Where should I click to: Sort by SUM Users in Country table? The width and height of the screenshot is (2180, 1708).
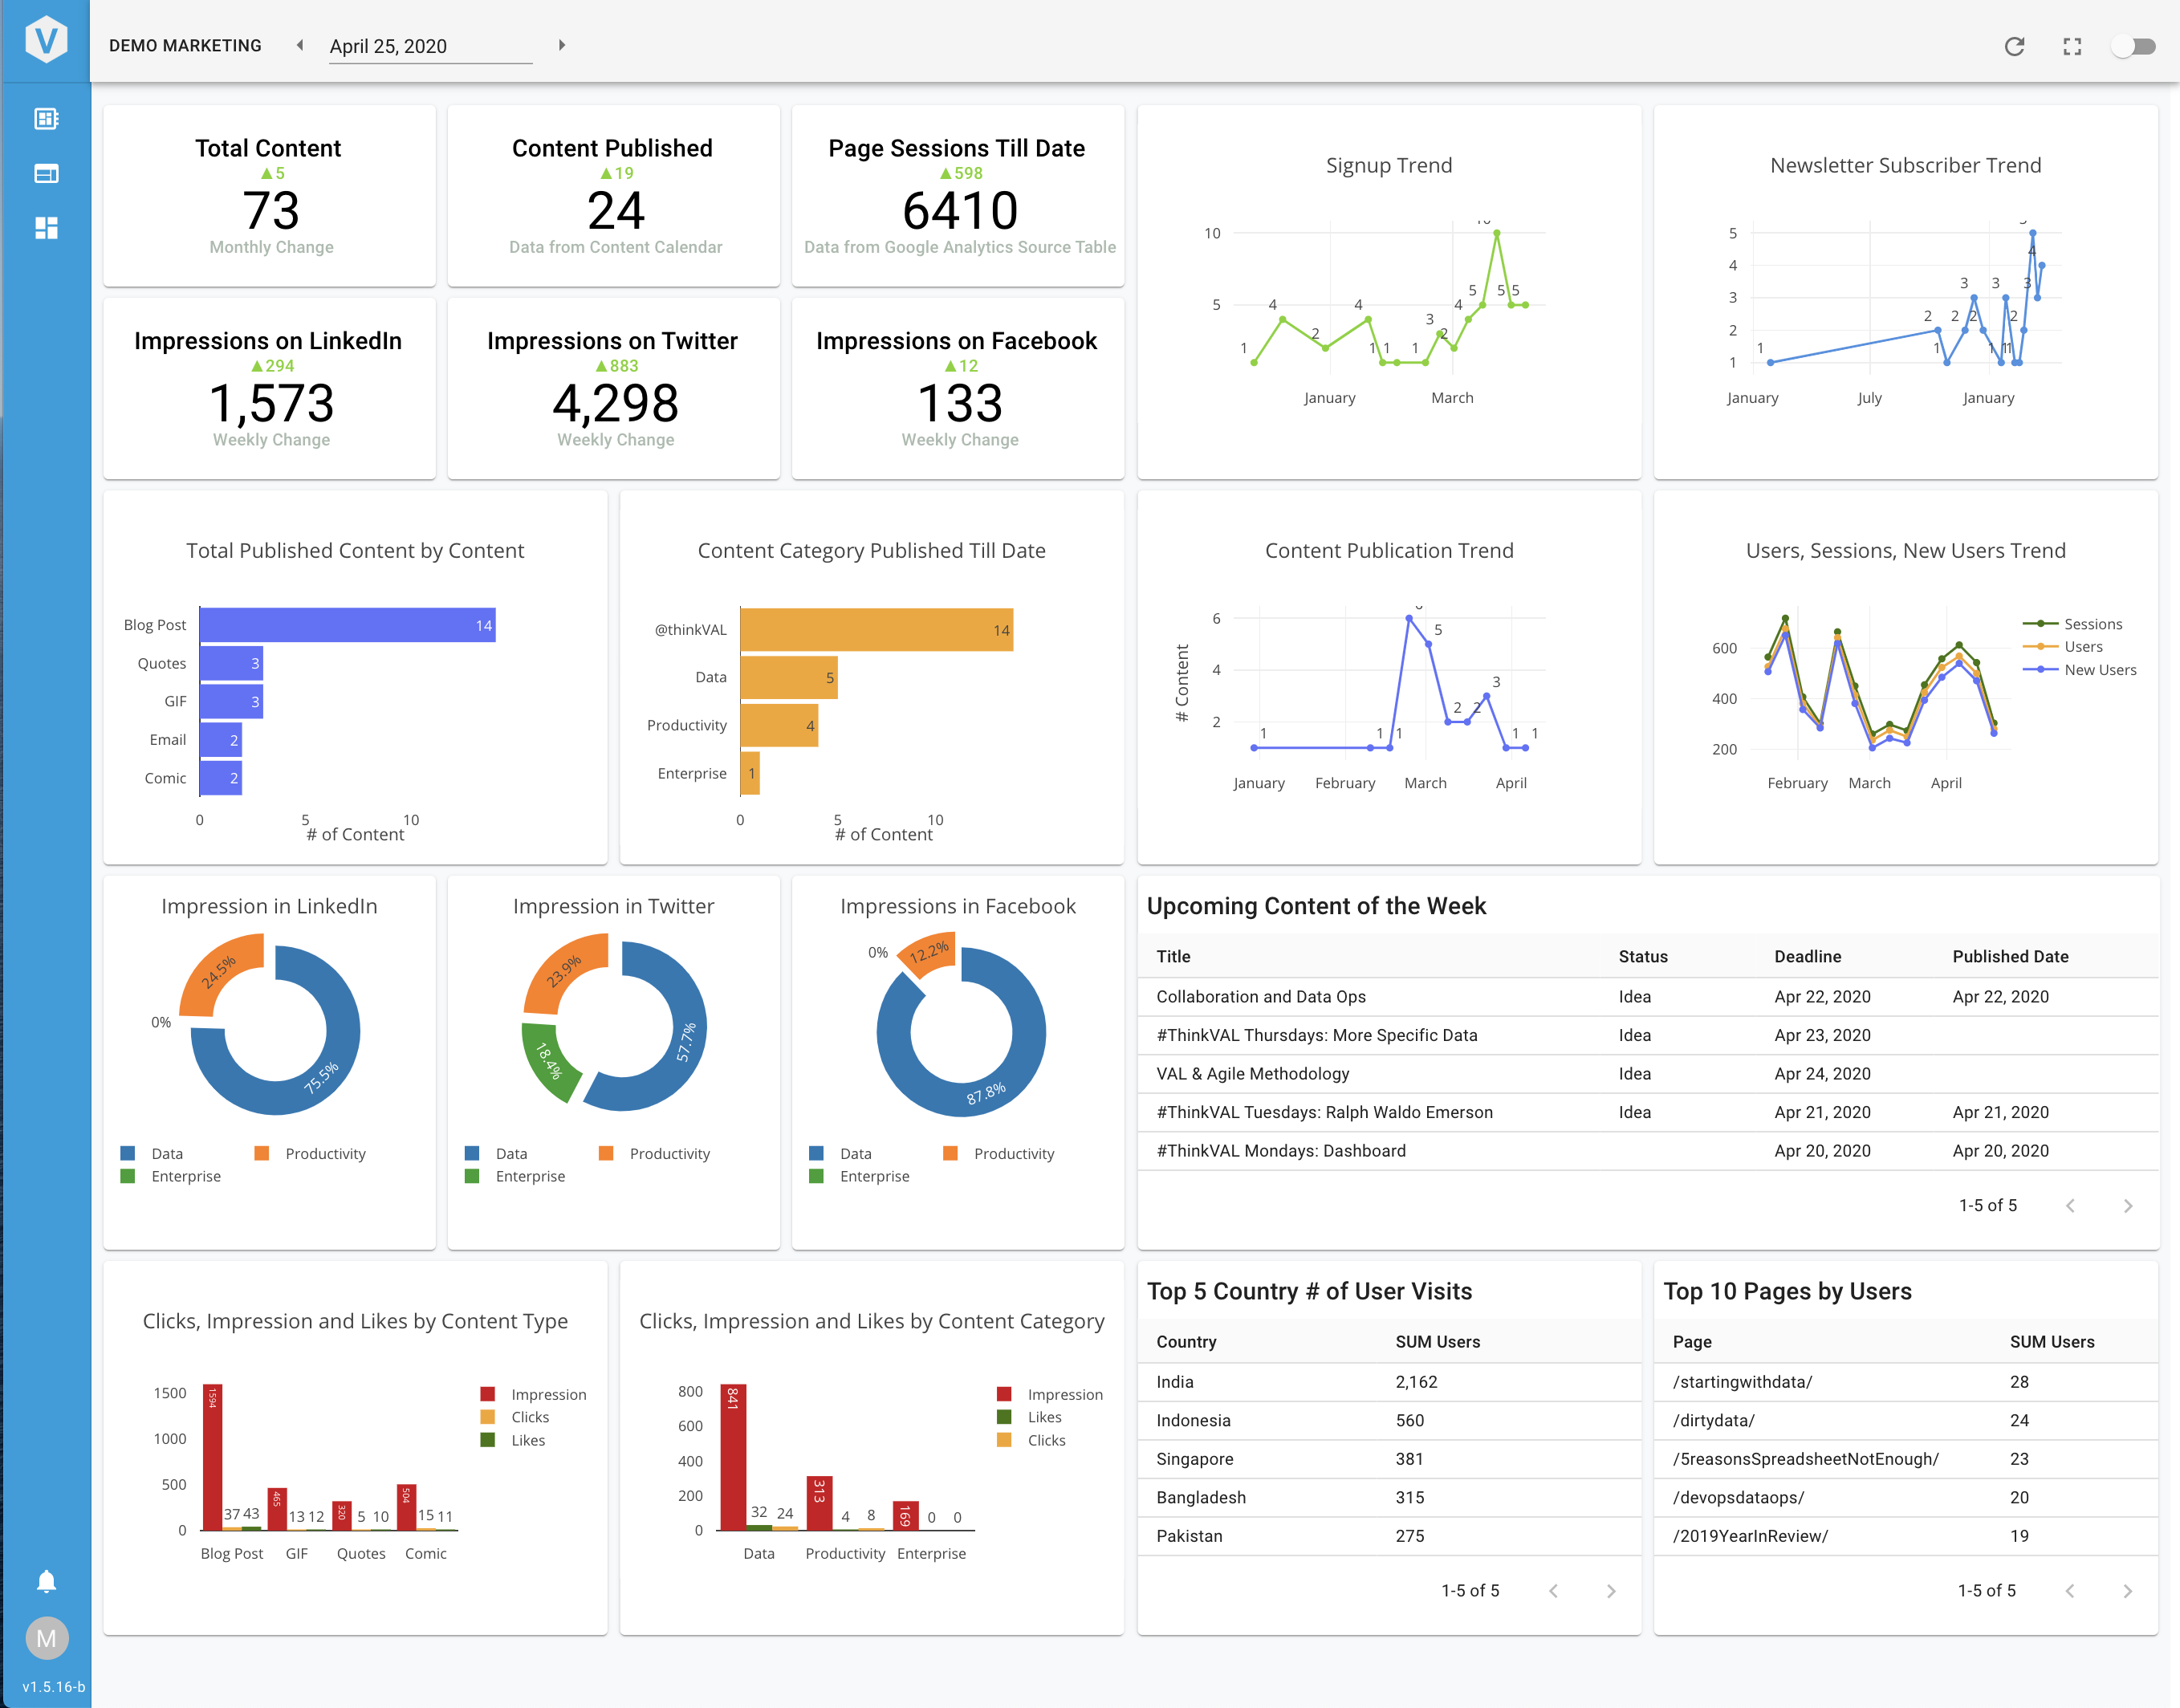pyautogui.click(x=1437, y=1342)
